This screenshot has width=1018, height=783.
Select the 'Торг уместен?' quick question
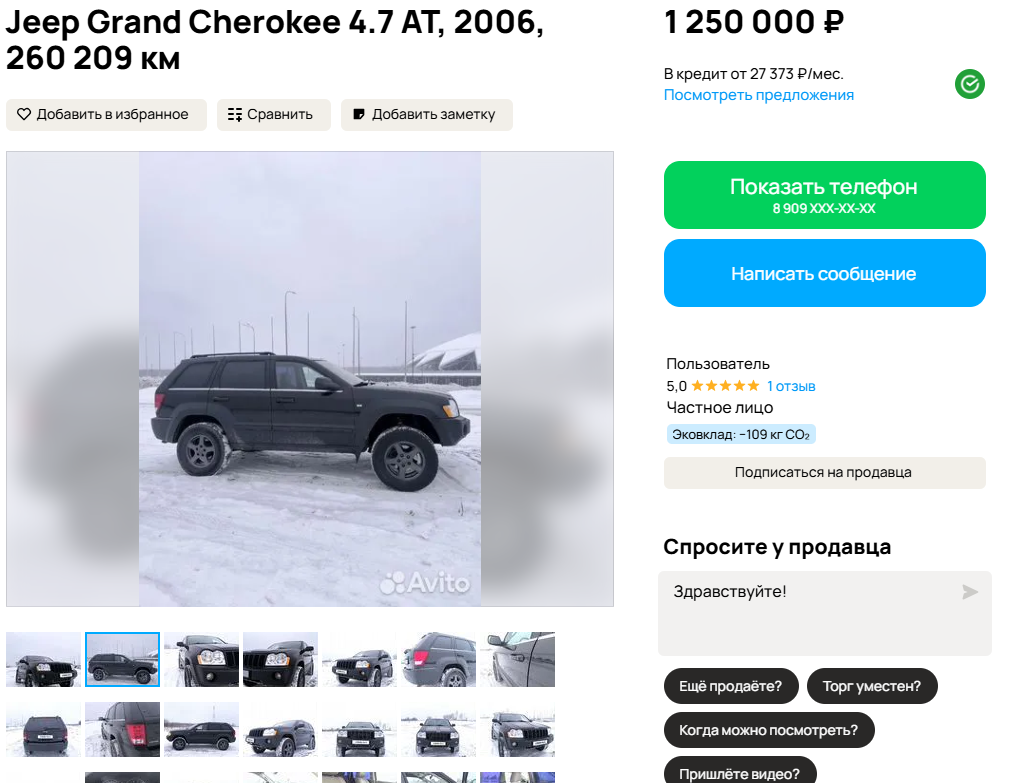tap(872, 686)
